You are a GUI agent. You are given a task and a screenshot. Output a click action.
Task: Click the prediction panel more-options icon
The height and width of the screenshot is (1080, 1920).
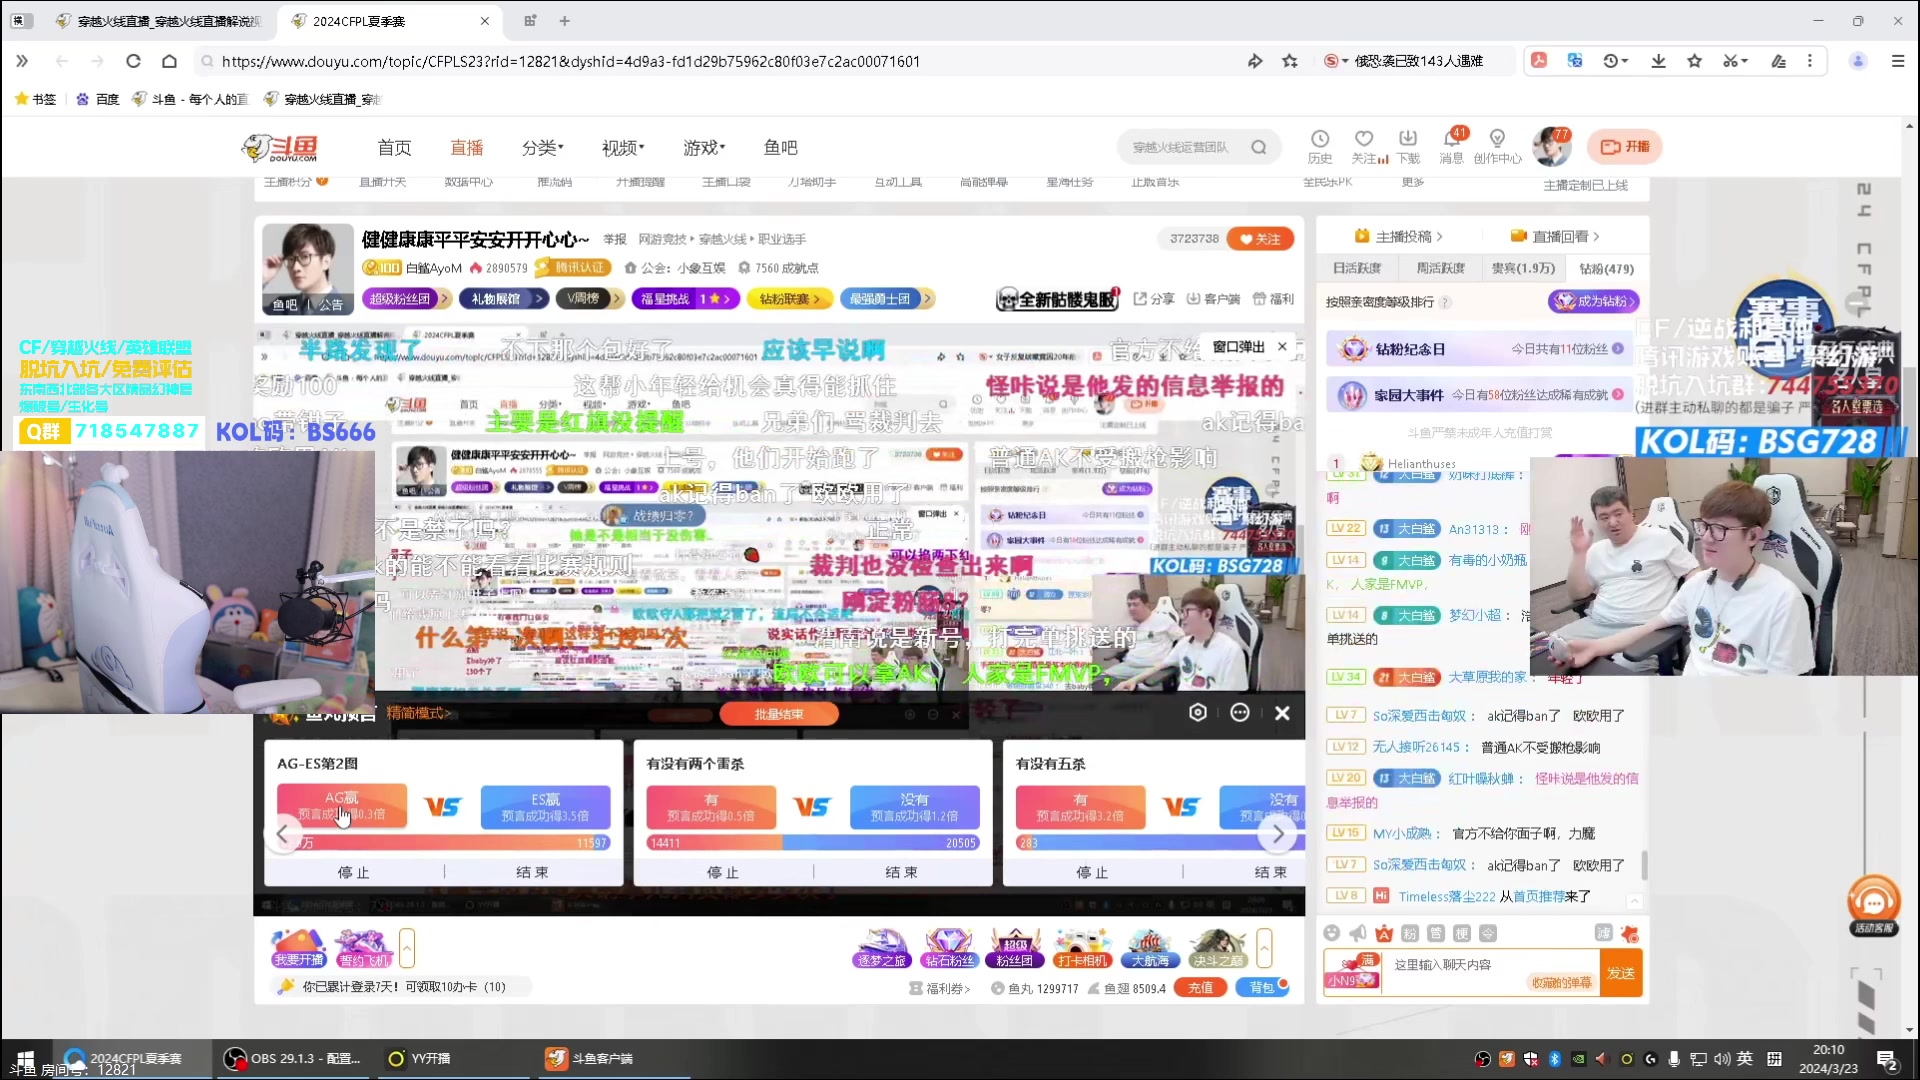tap(1240, 712)
